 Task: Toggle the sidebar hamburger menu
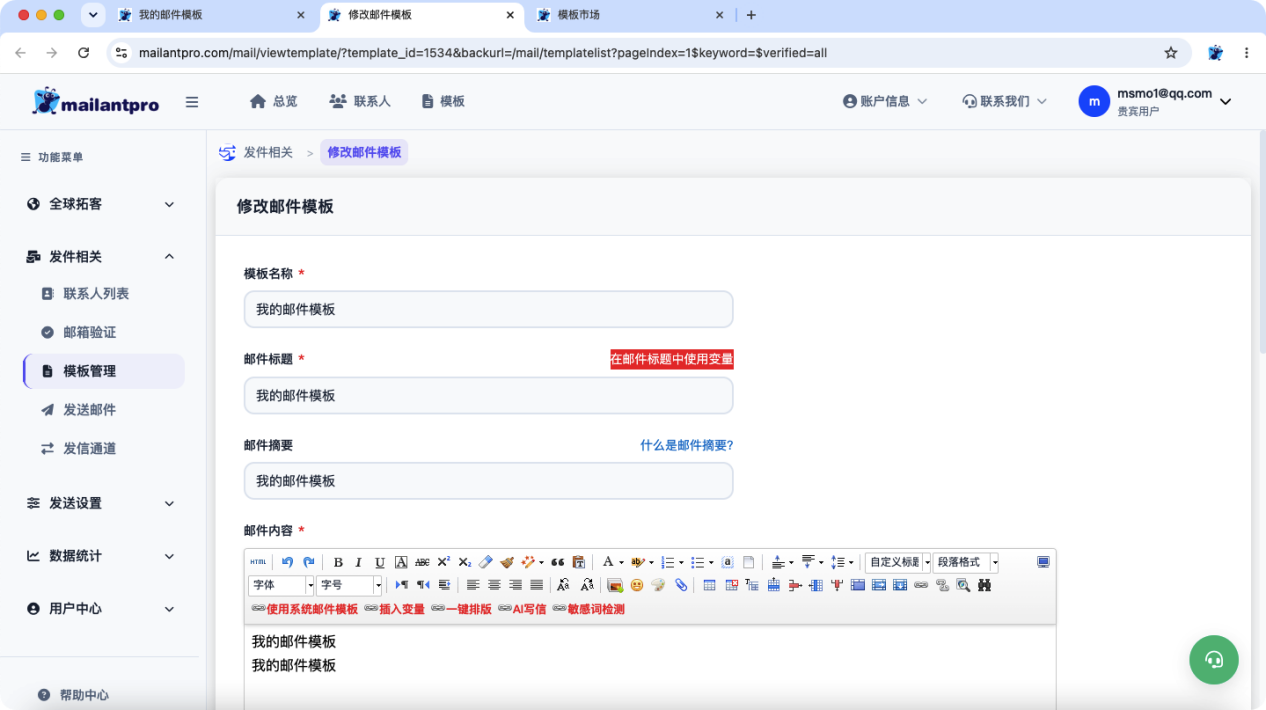pyautogui.click(x=192, y=101)
